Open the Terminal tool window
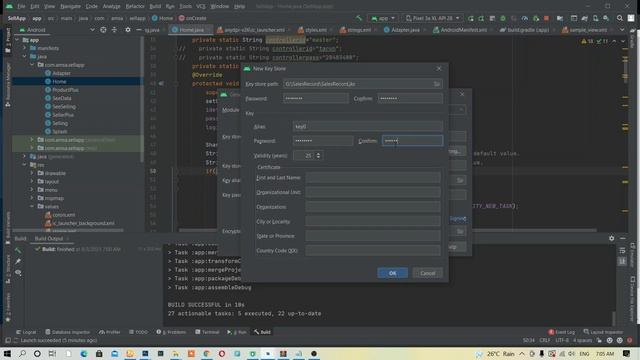The image size is (640, 360). click(207, 332)
